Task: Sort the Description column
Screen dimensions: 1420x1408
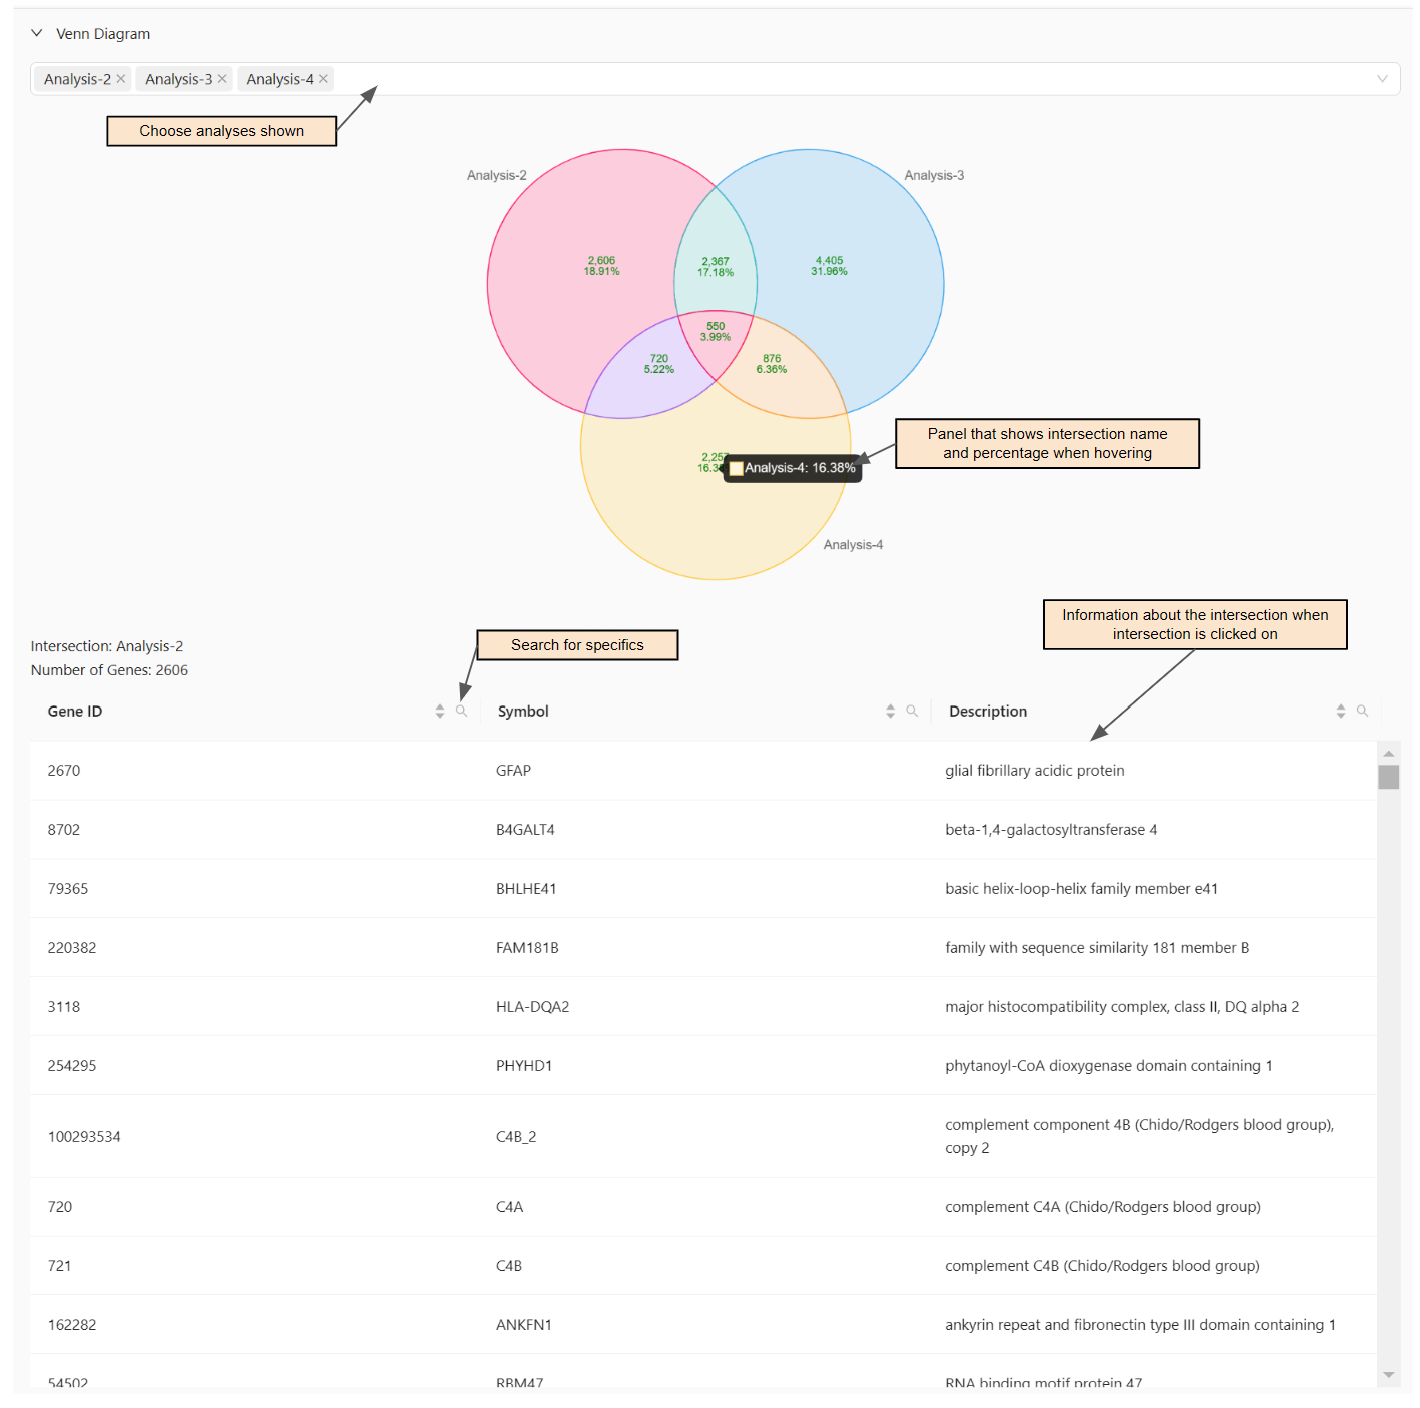Action: [1340, 710]
